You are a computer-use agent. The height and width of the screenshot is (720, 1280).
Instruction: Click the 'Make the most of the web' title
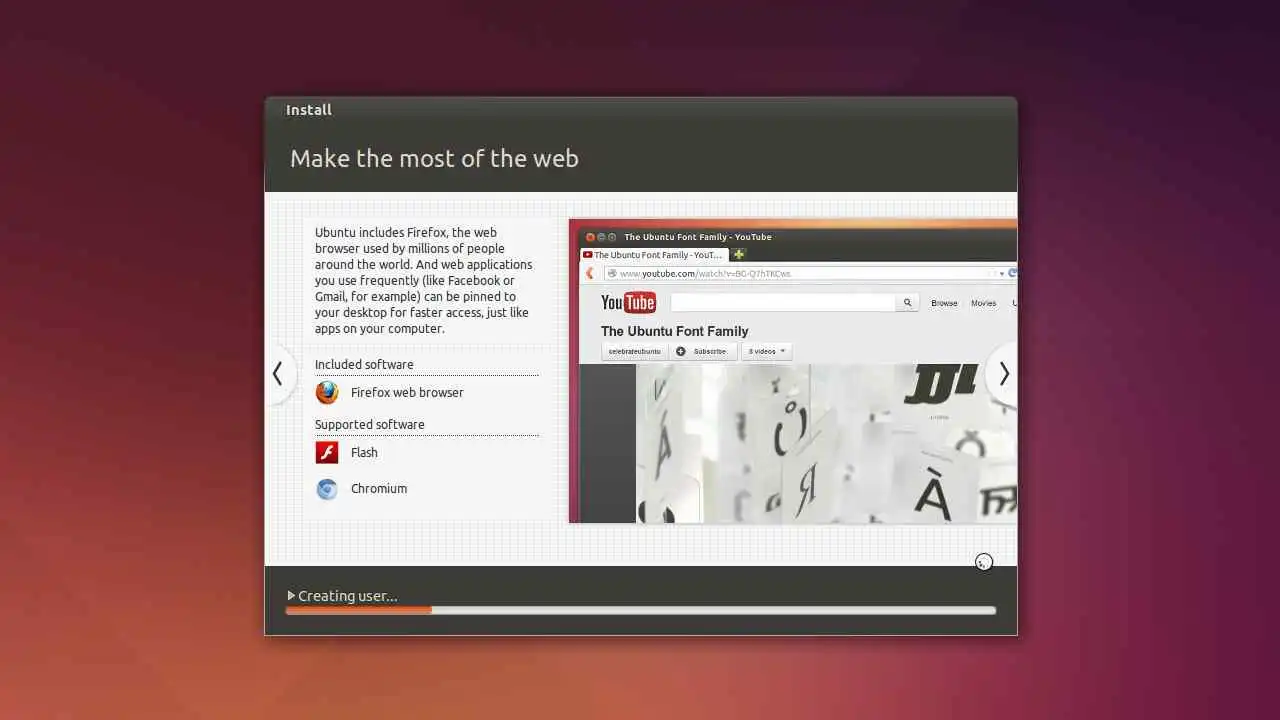(x=434, y=158)
